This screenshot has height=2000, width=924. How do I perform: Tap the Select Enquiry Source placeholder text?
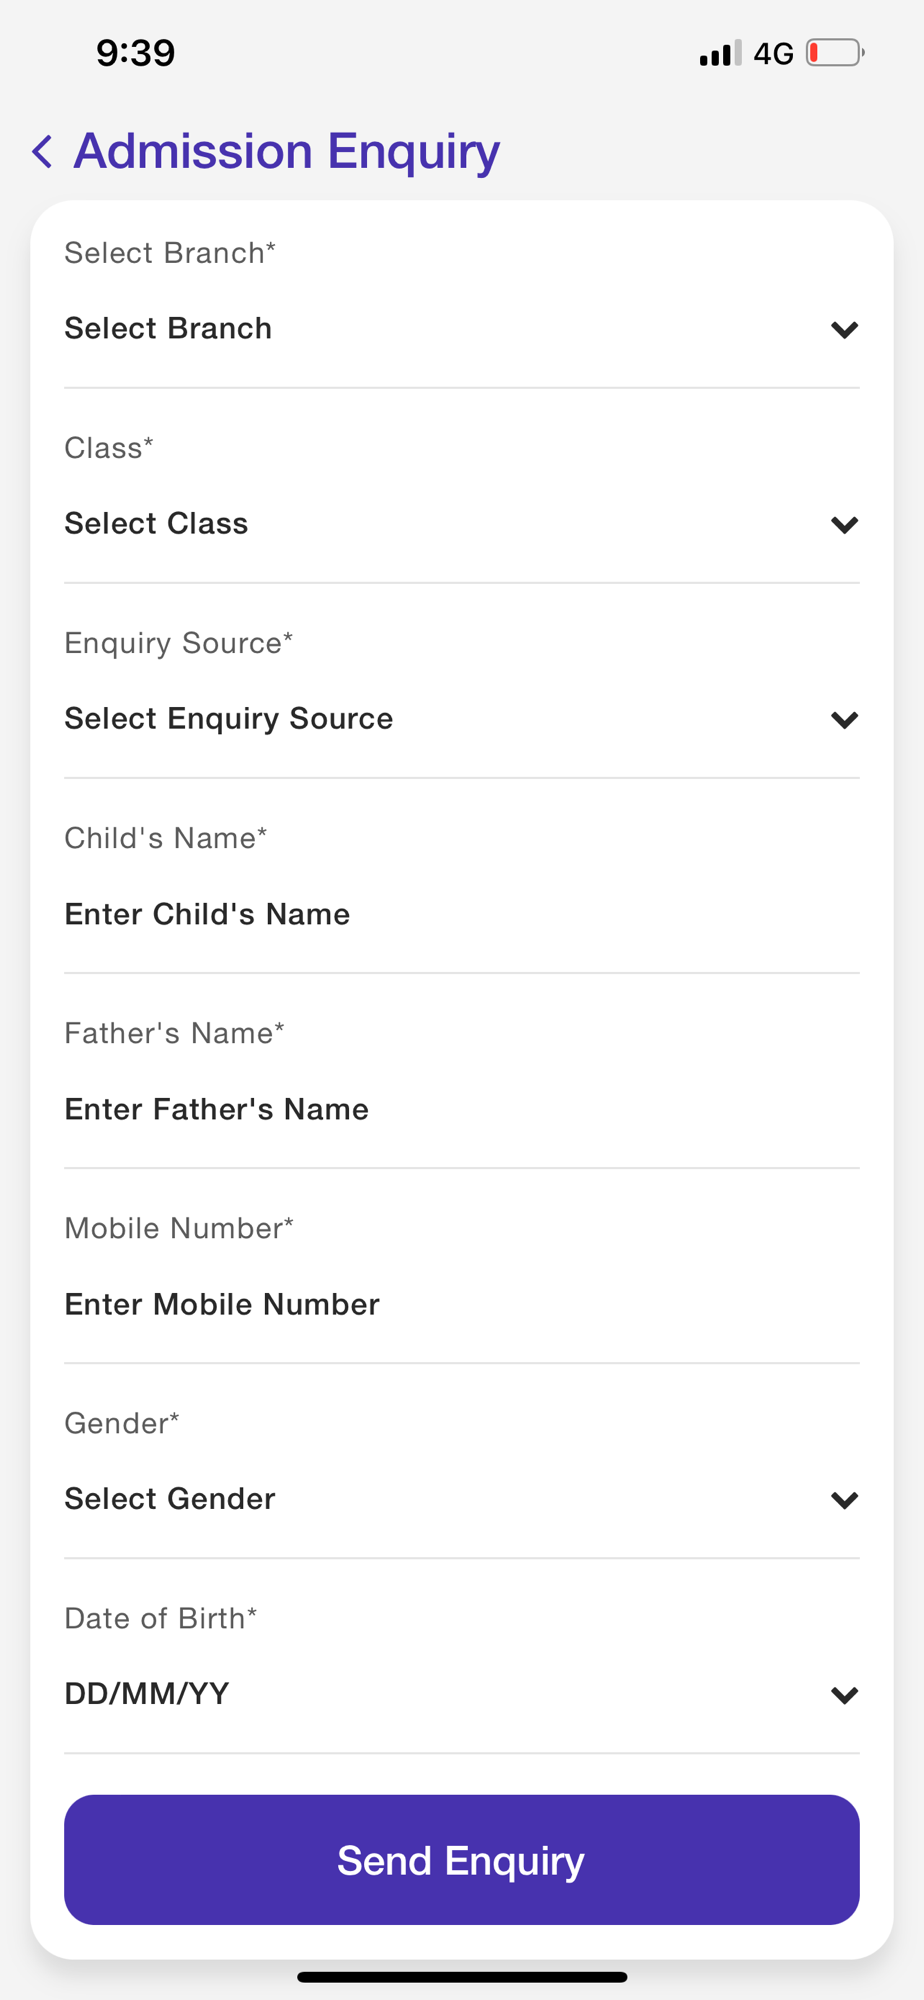(228, 719)
